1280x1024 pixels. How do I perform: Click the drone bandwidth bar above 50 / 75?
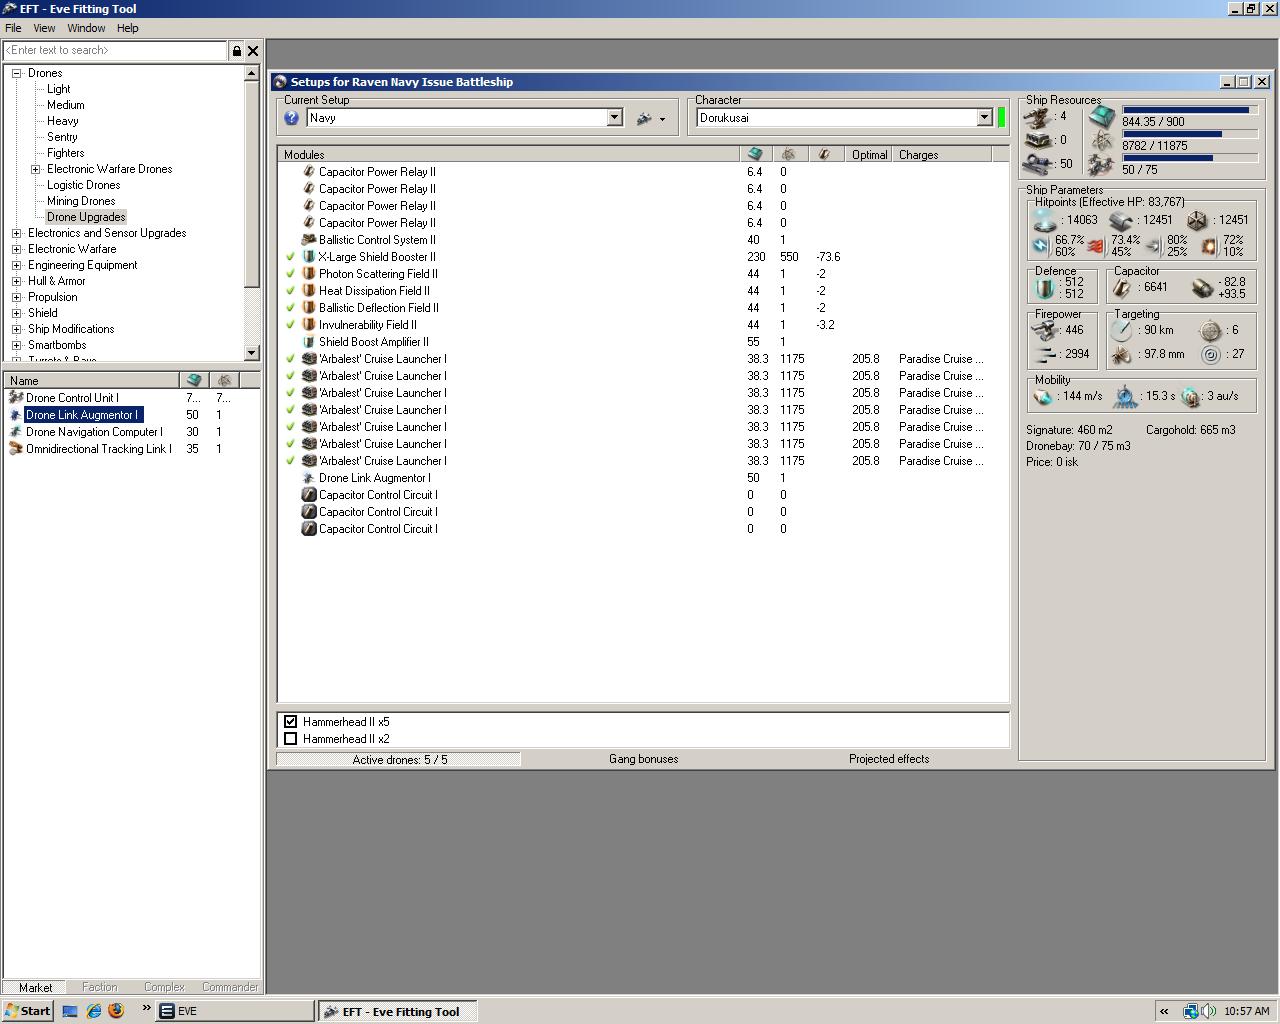[1189, 158]
